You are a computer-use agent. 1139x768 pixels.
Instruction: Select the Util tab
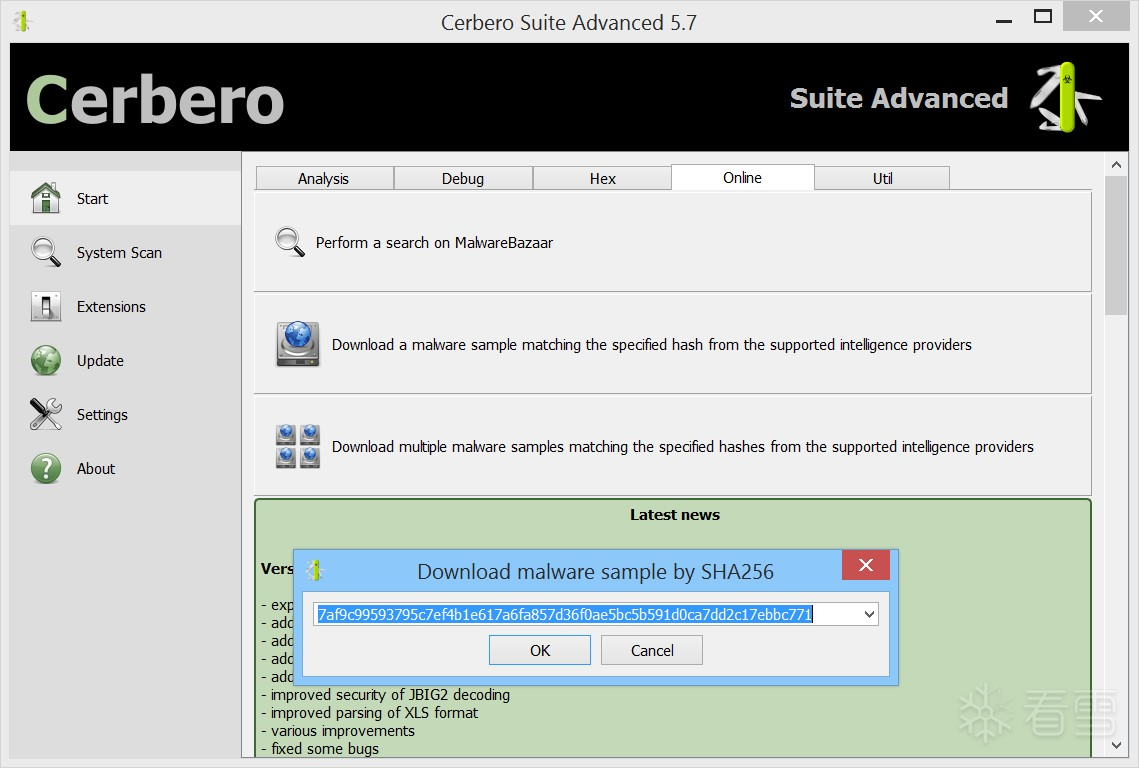[883, 178]
